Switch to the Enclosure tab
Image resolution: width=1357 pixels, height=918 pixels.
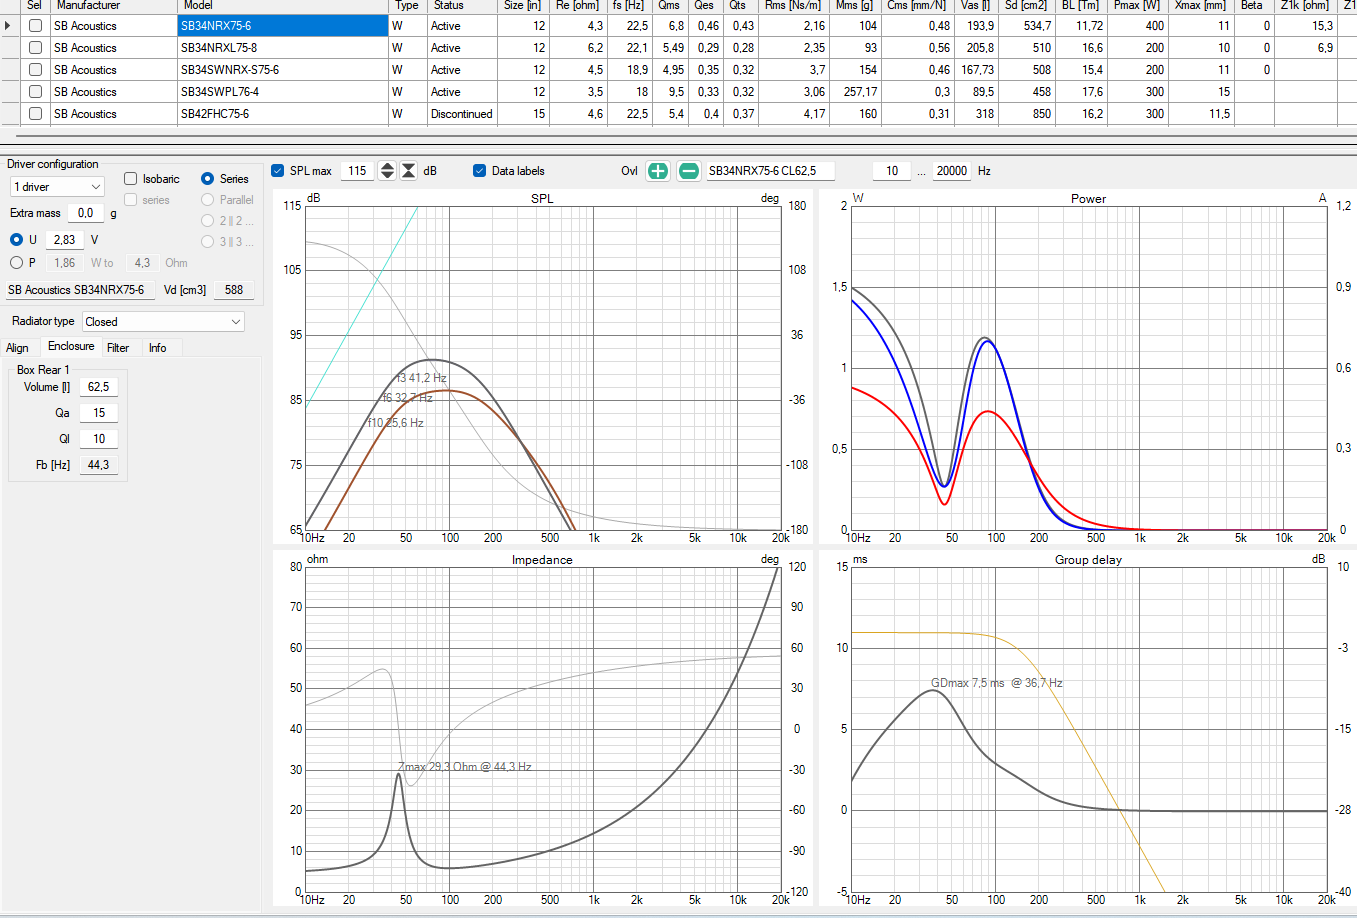(x=71, y=346)
